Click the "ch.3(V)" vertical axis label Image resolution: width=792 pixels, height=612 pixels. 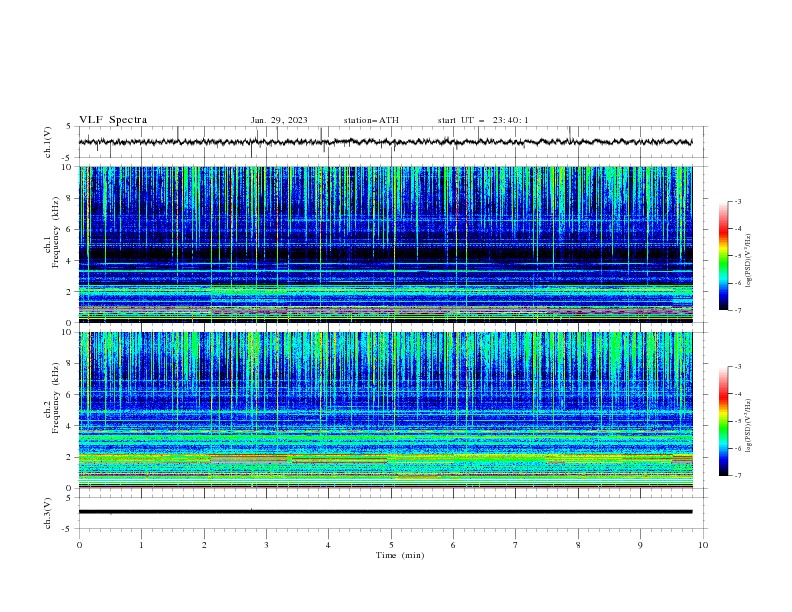(x=48, y=513)
